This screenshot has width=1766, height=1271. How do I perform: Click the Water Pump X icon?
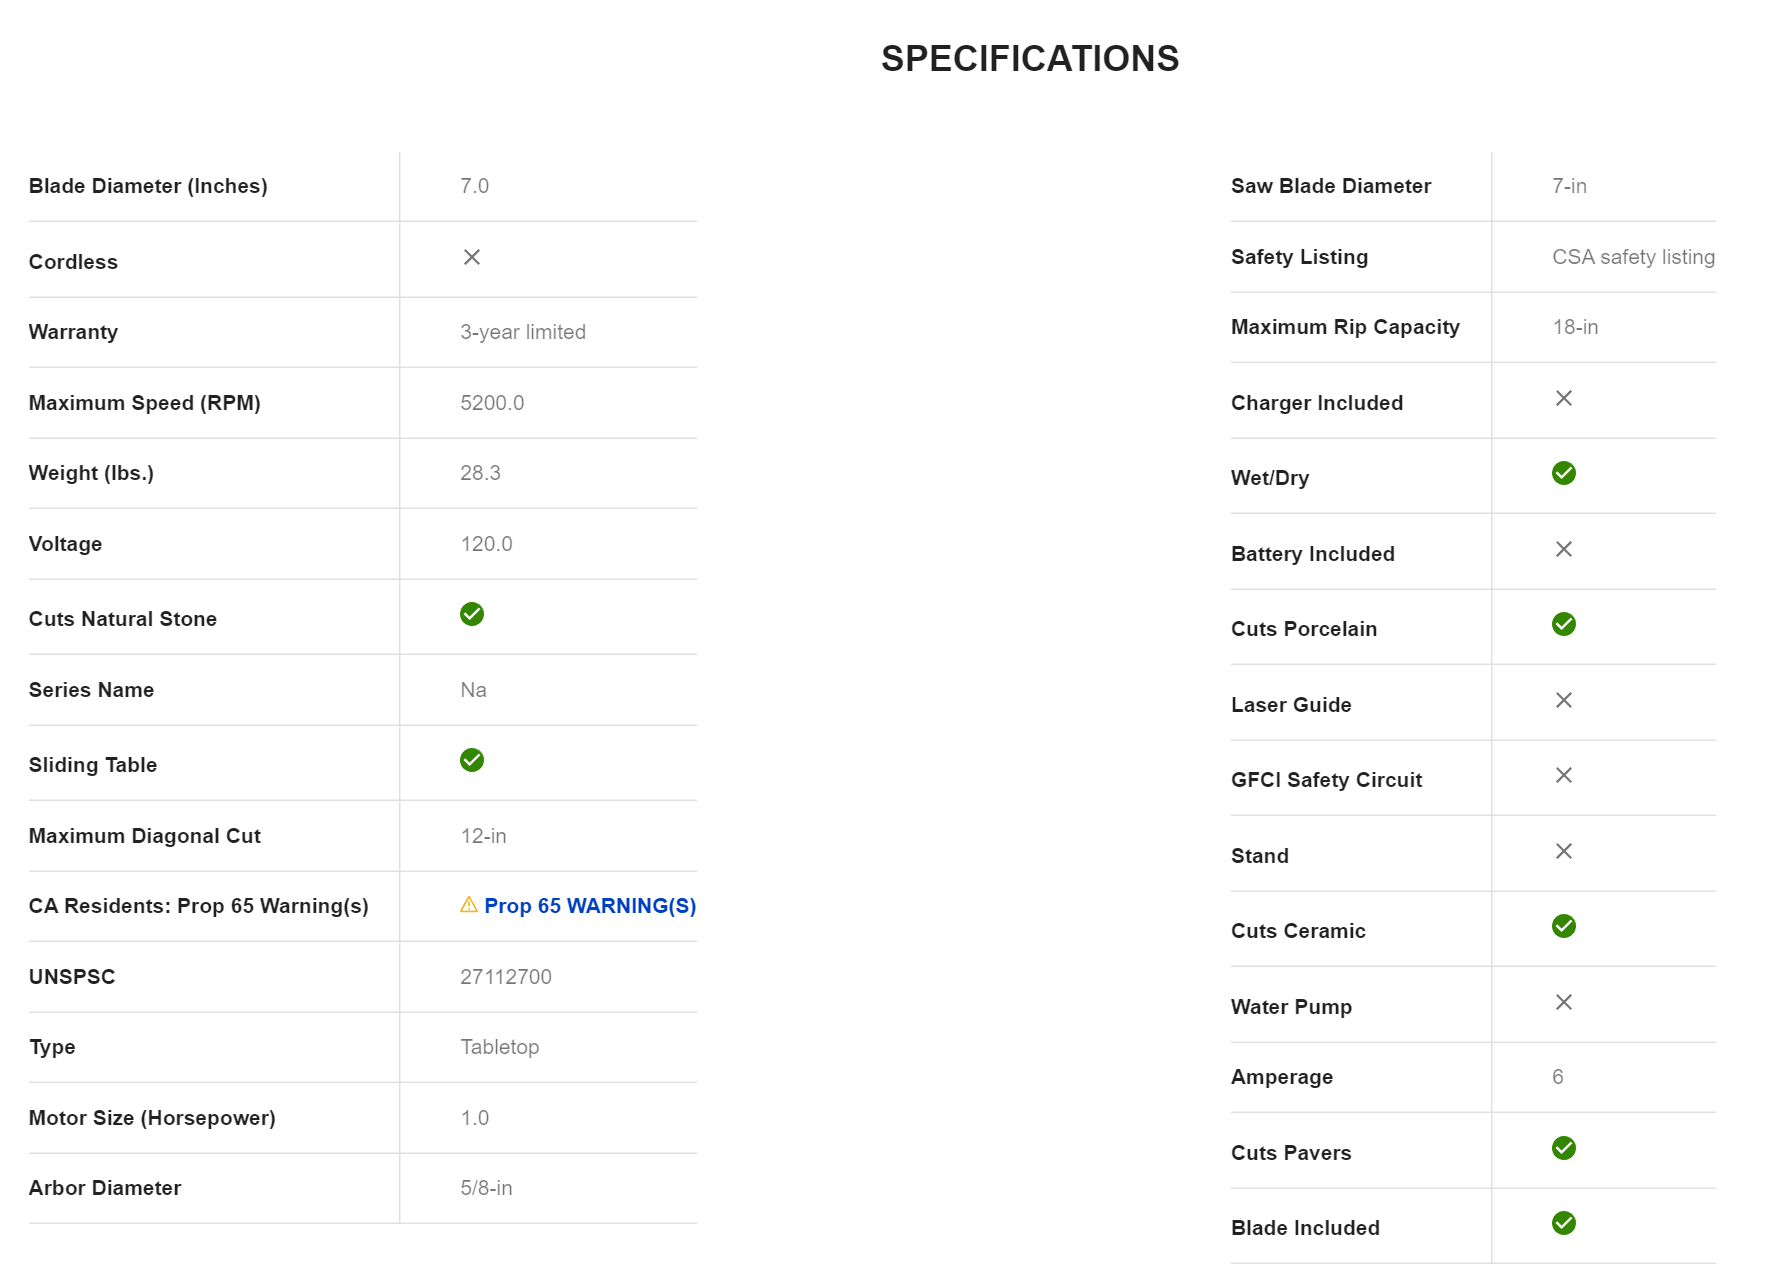[x=1564, y=1002]
